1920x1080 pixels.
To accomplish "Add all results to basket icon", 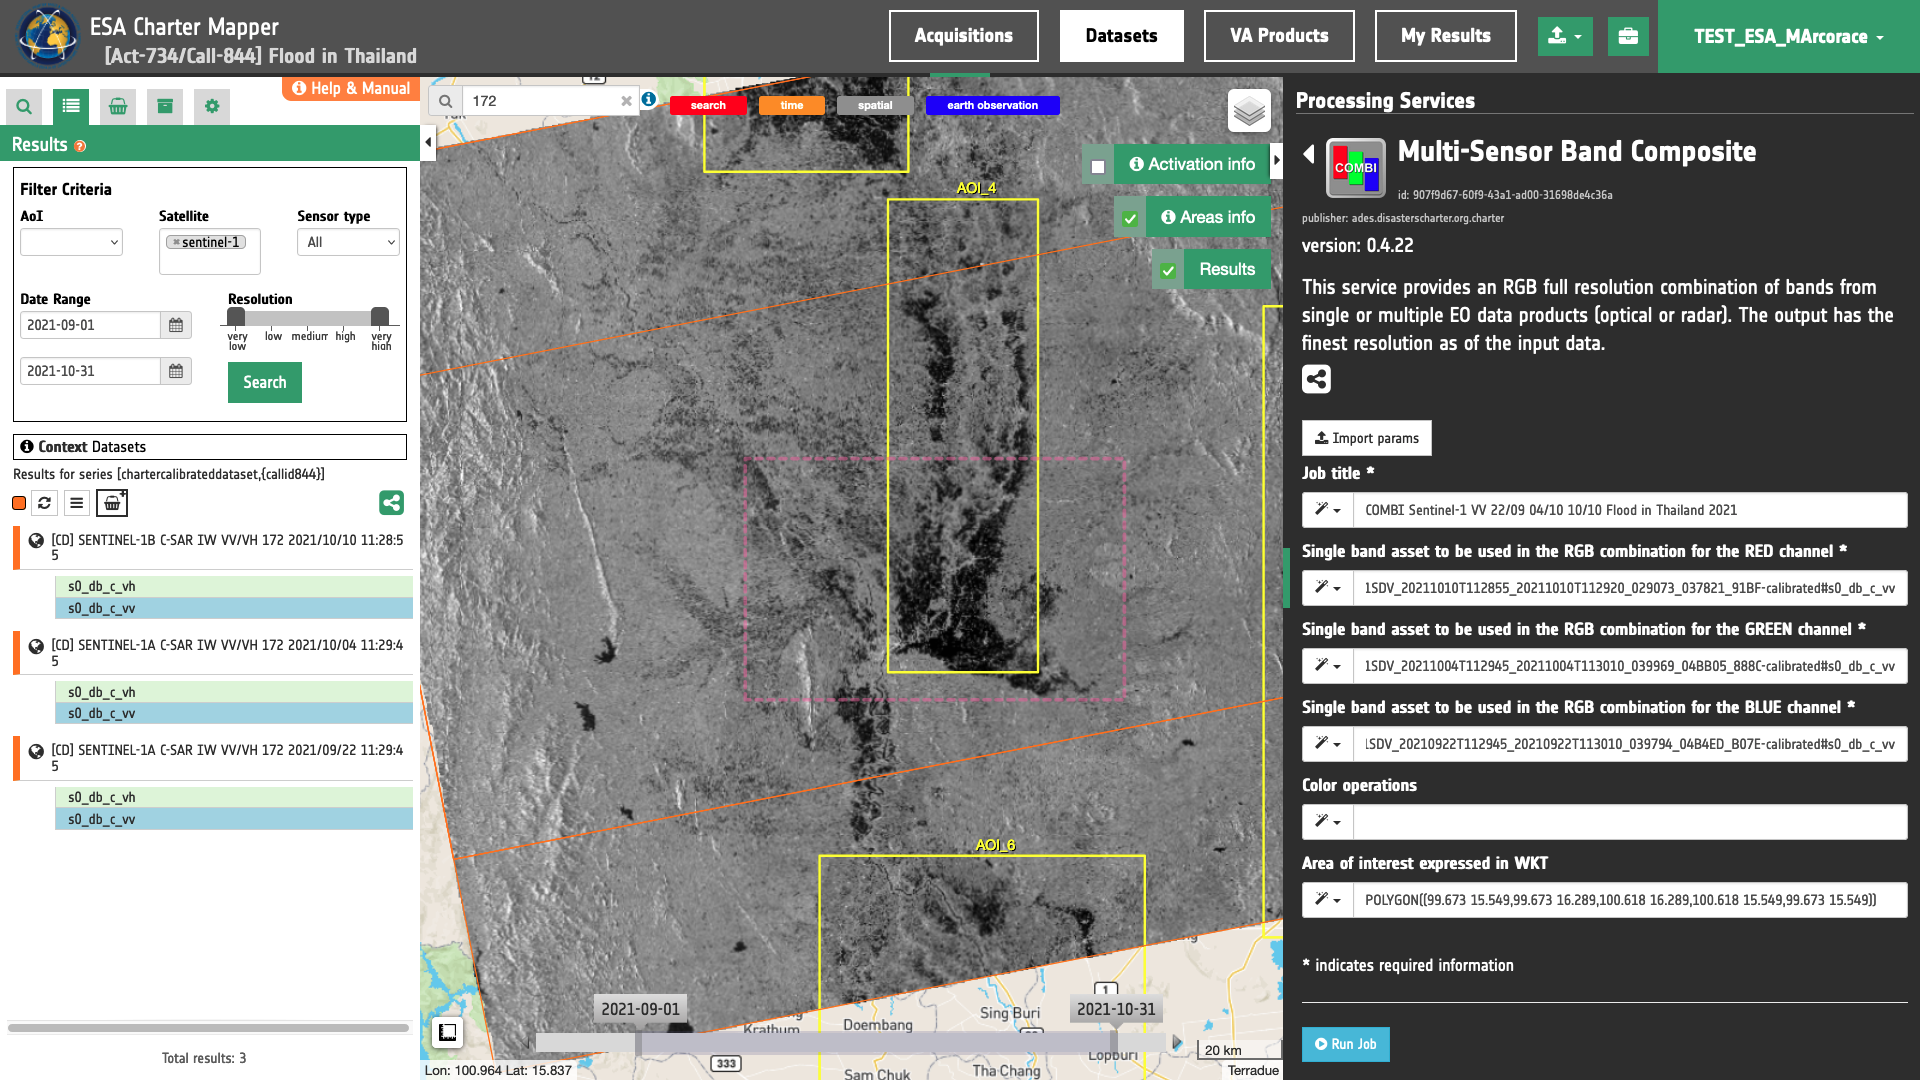I will click(112, 503).
